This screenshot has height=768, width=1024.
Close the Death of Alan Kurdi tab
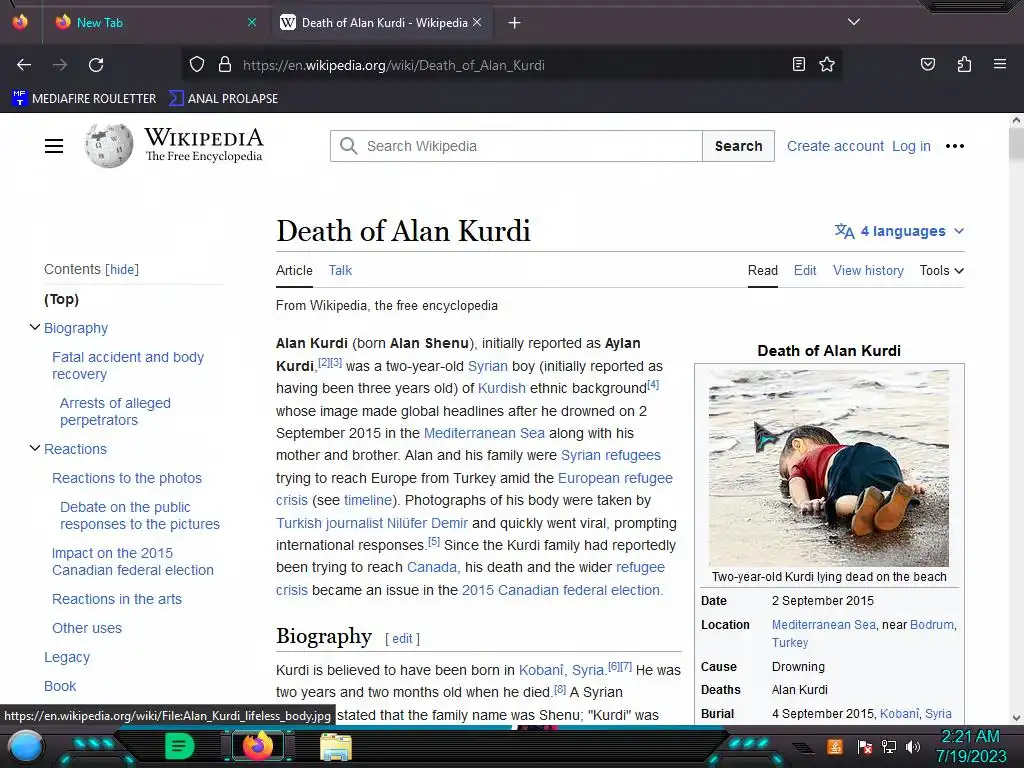(x=477, y=22)
